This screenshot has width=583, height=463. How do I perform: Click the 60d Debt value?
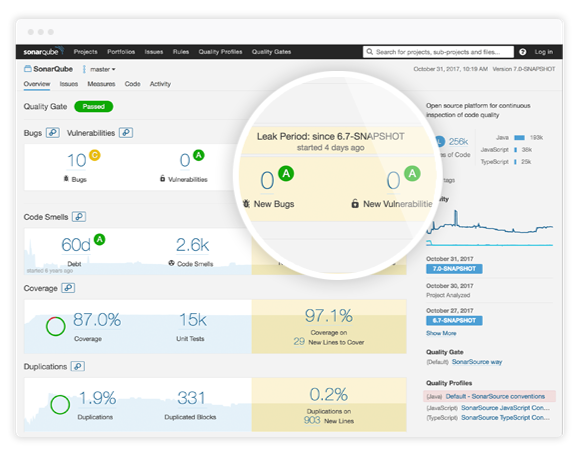point(76,245)
